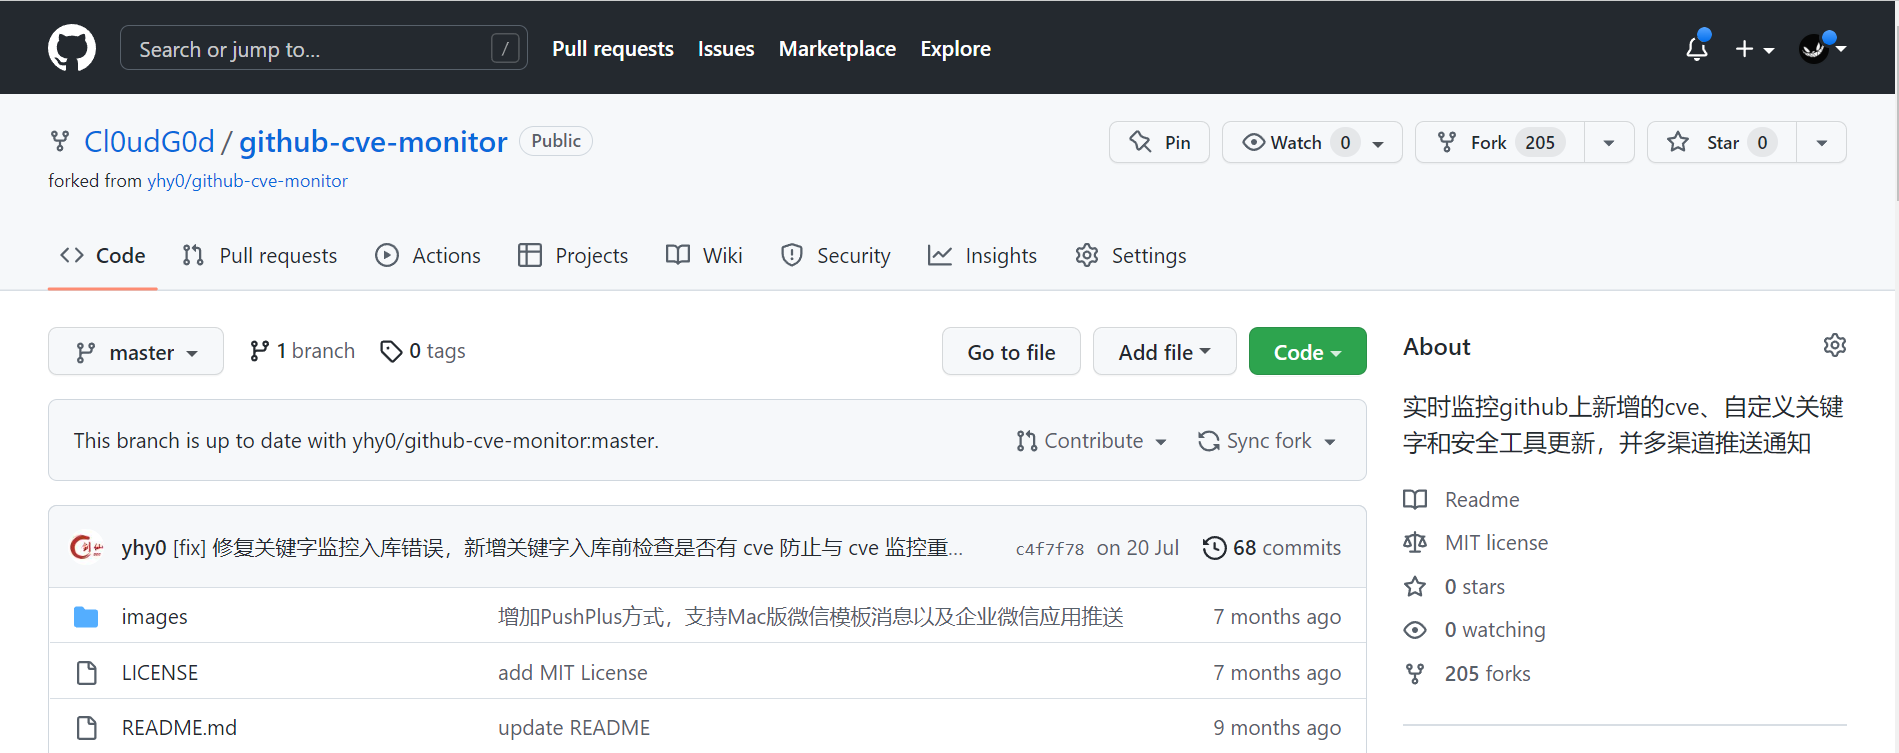The image size is (1899, 753).
Task: View the 1 branch link
Action: tap(302, 351)
